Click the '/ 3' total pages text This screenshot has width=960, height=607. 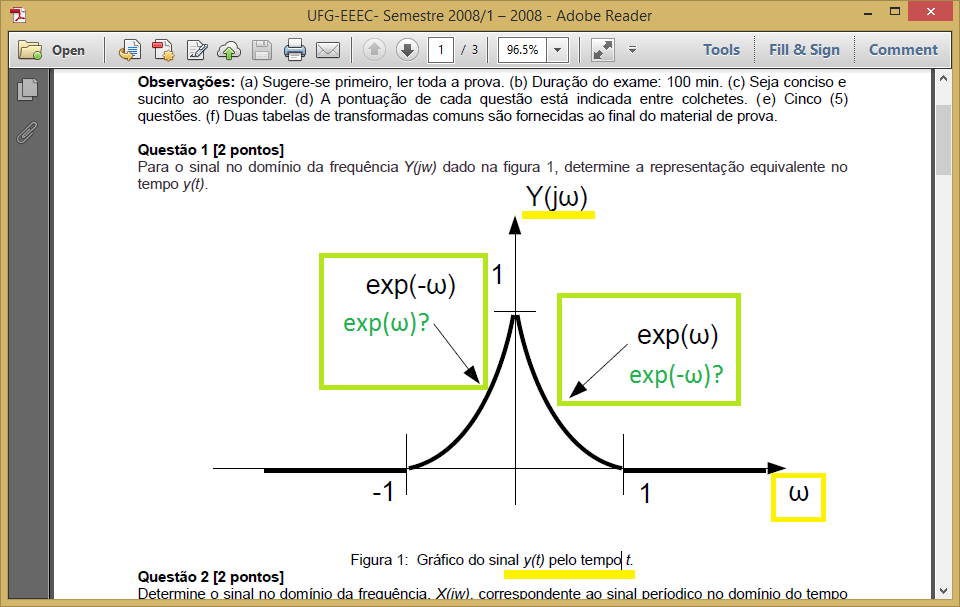[x=470, y=50]
